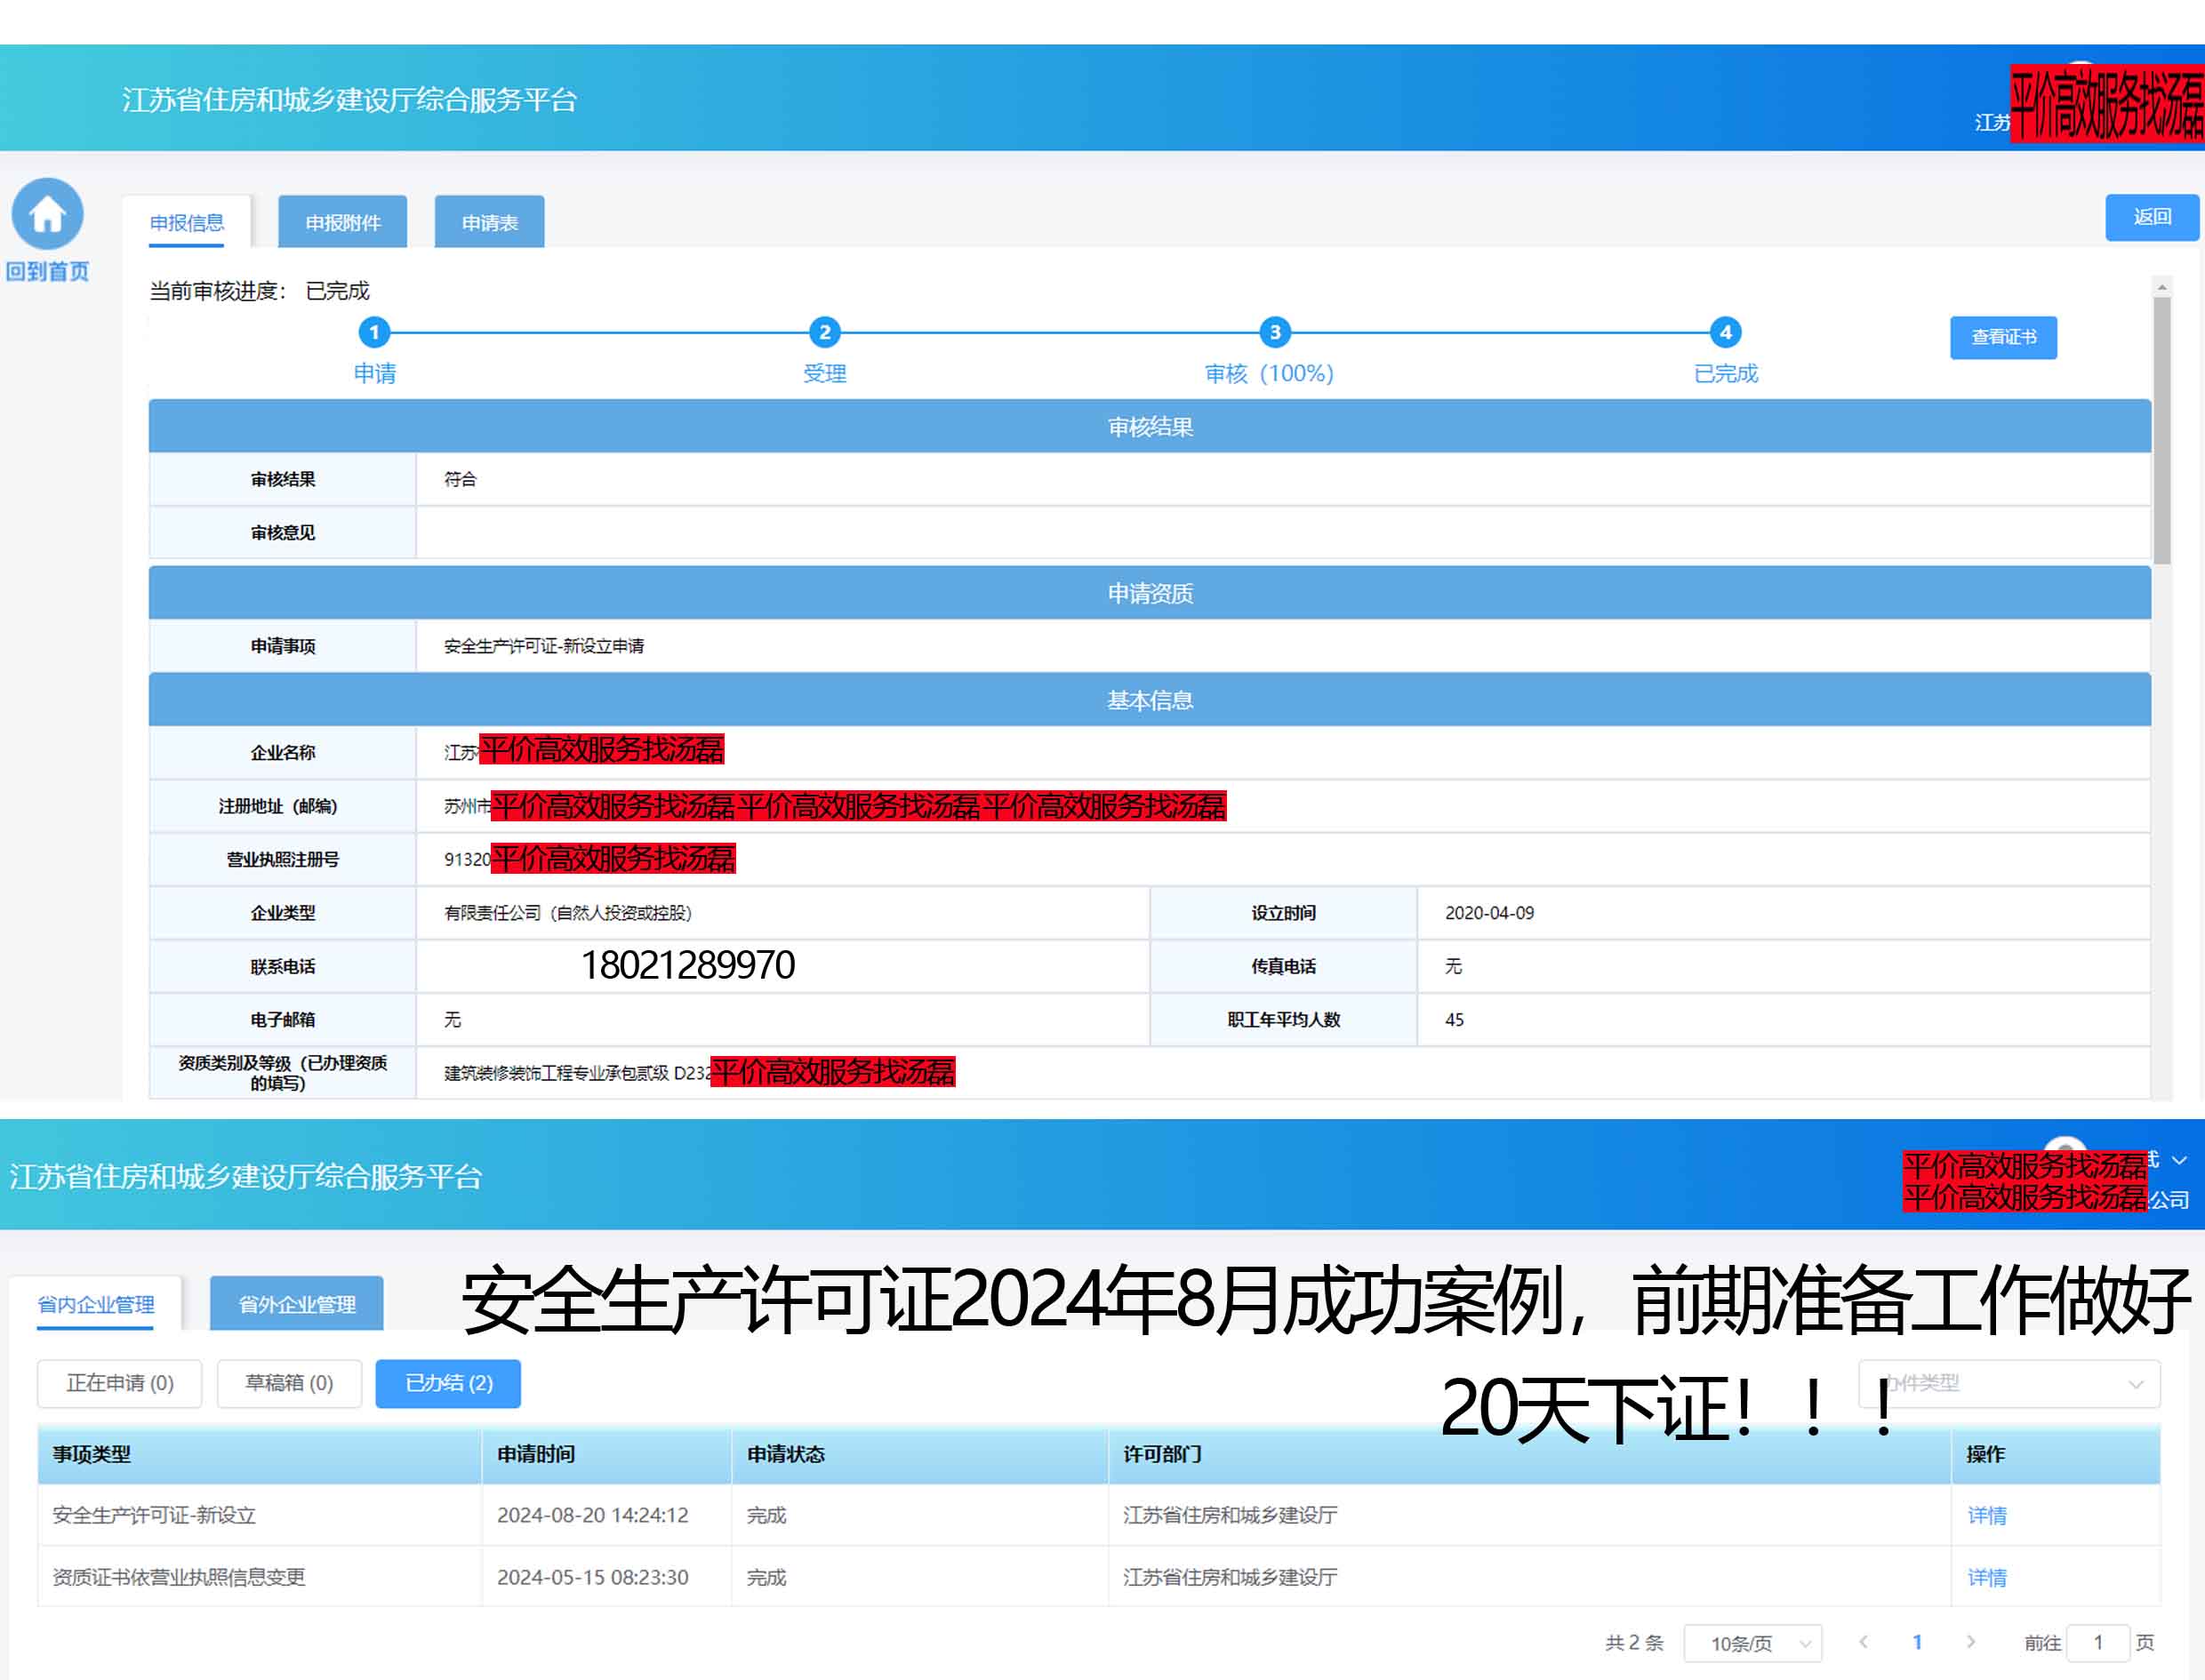Select the 草稿箱 (0) filter button
2205x1680 pixels.
[x=289, y=1384]
